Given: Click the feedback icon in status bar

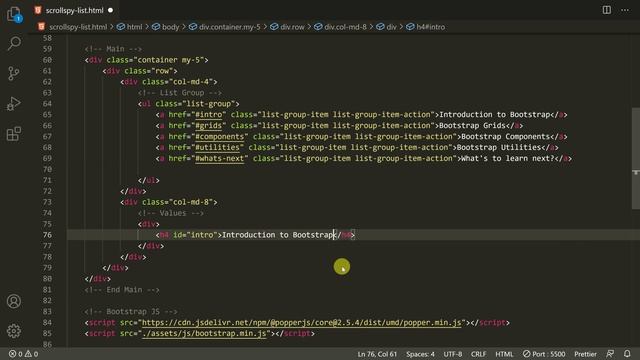Looking at the screenshot, I should click(610, 354).
